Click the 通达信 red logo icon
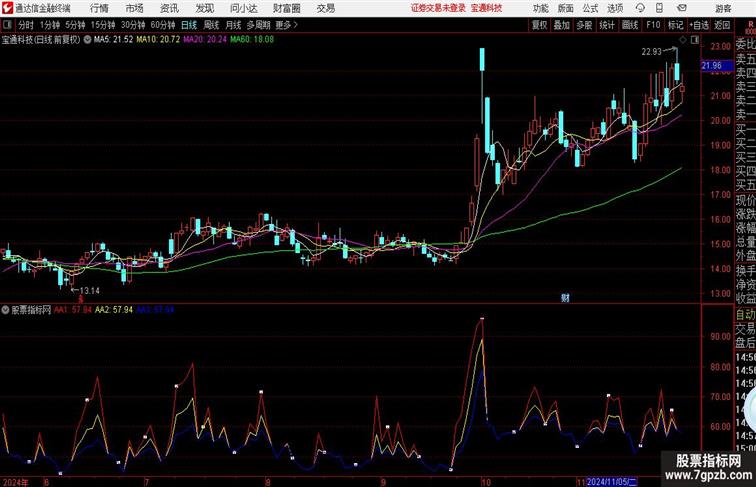The image size is (756, 487). [7, 8]
